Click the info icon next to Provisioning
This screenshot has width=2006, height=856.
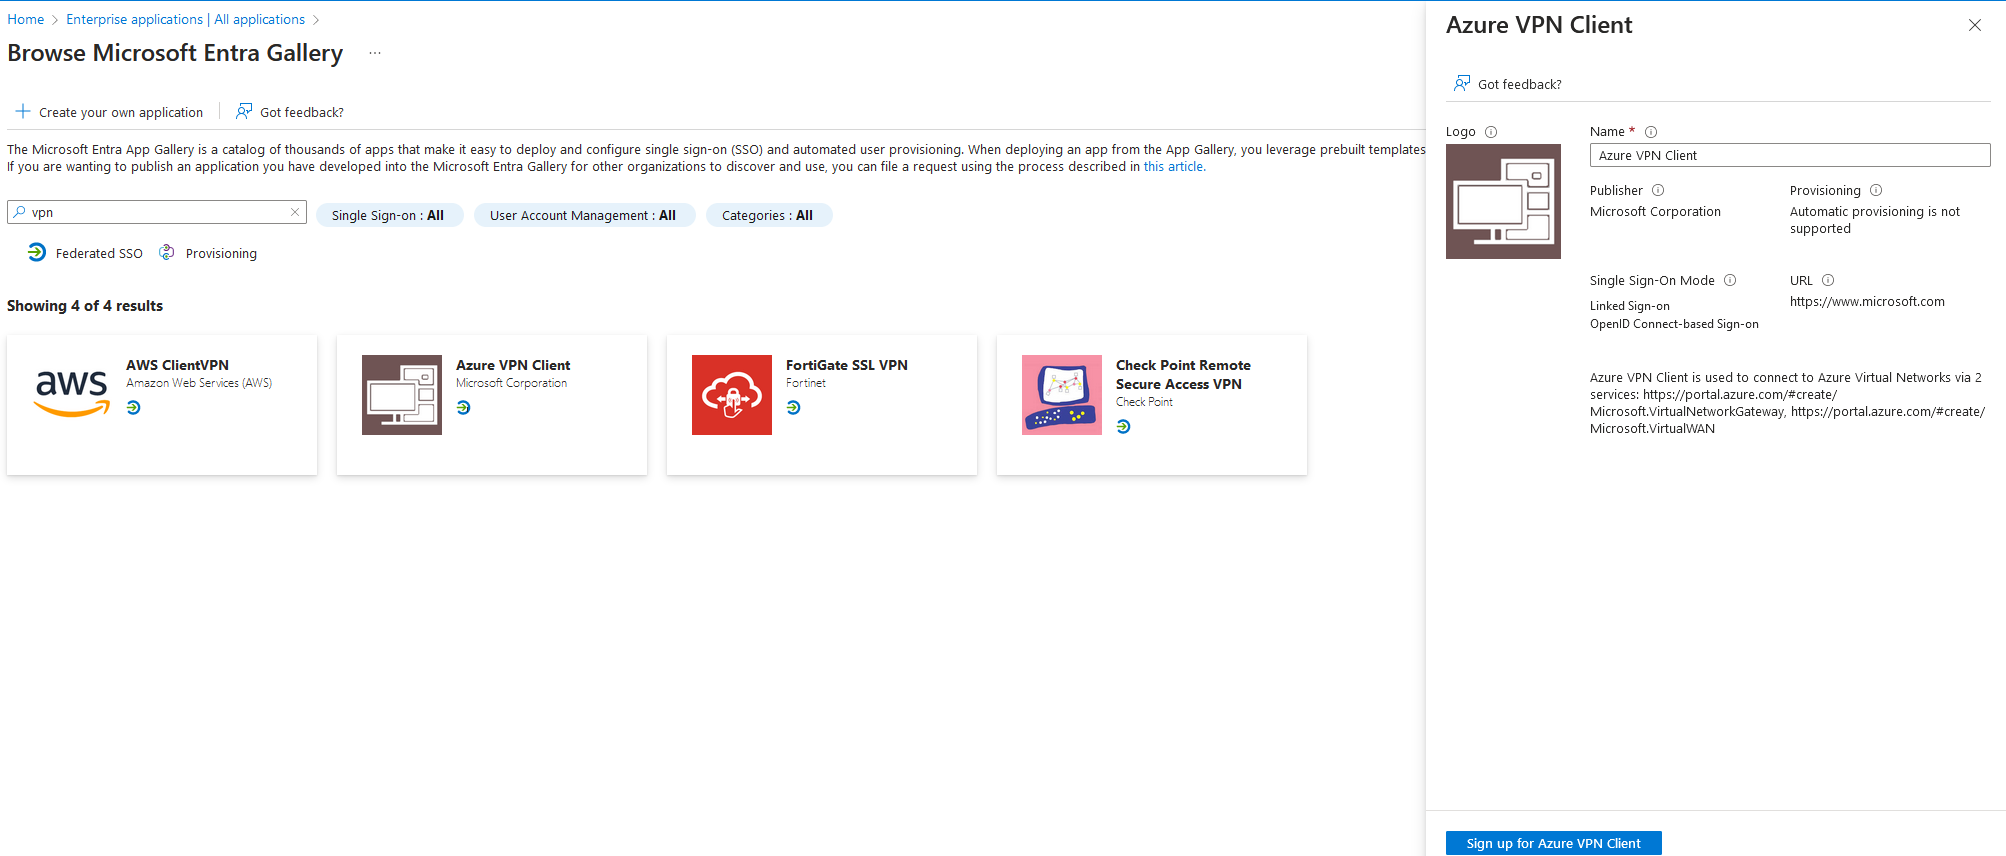tap(1876, 190)
